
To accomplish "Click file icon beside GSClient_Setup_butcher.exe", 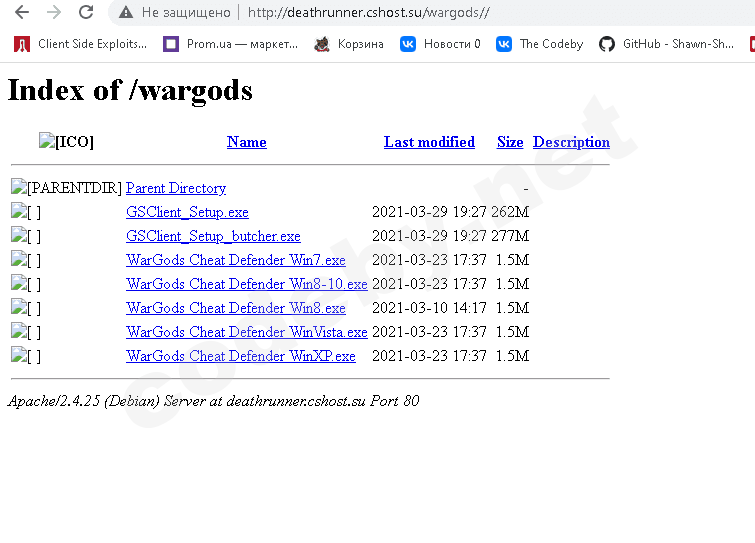I will pos(26,235).
